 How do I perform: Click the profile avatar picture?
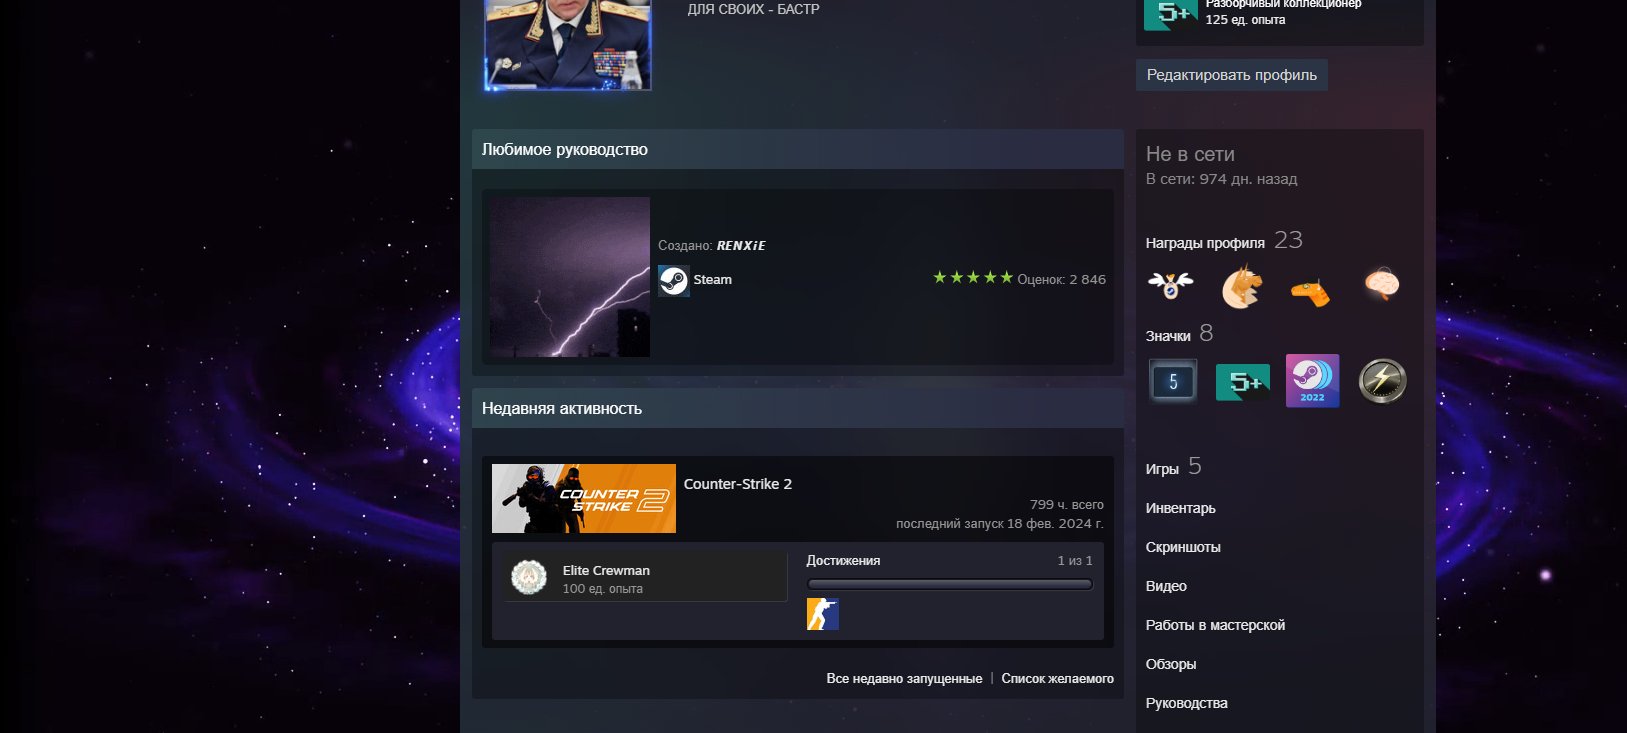click(x=568, y=44)
